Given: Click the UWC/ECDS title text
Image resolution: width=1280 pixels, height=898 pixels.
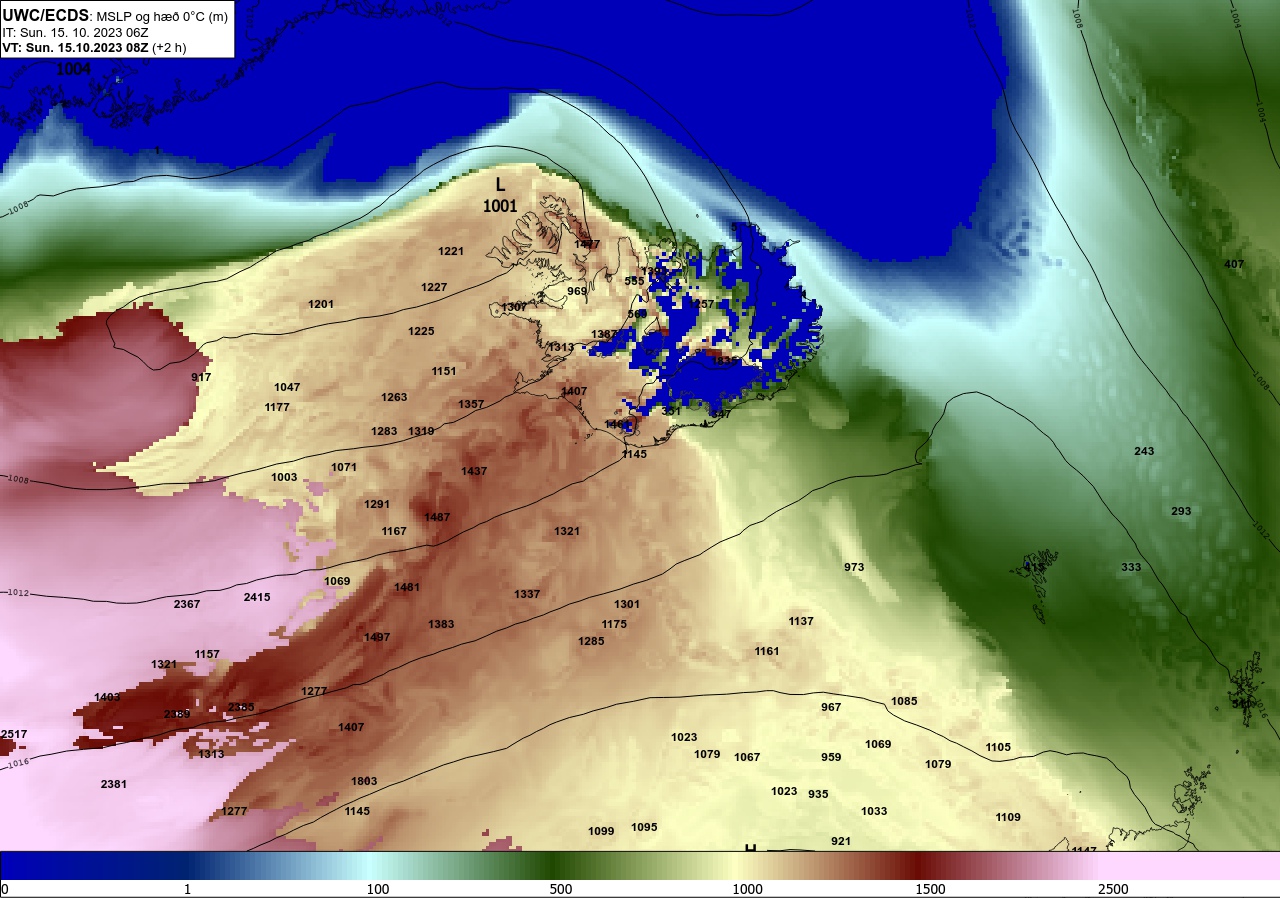Looking at the screenshot, I should [x=46, y=15].
